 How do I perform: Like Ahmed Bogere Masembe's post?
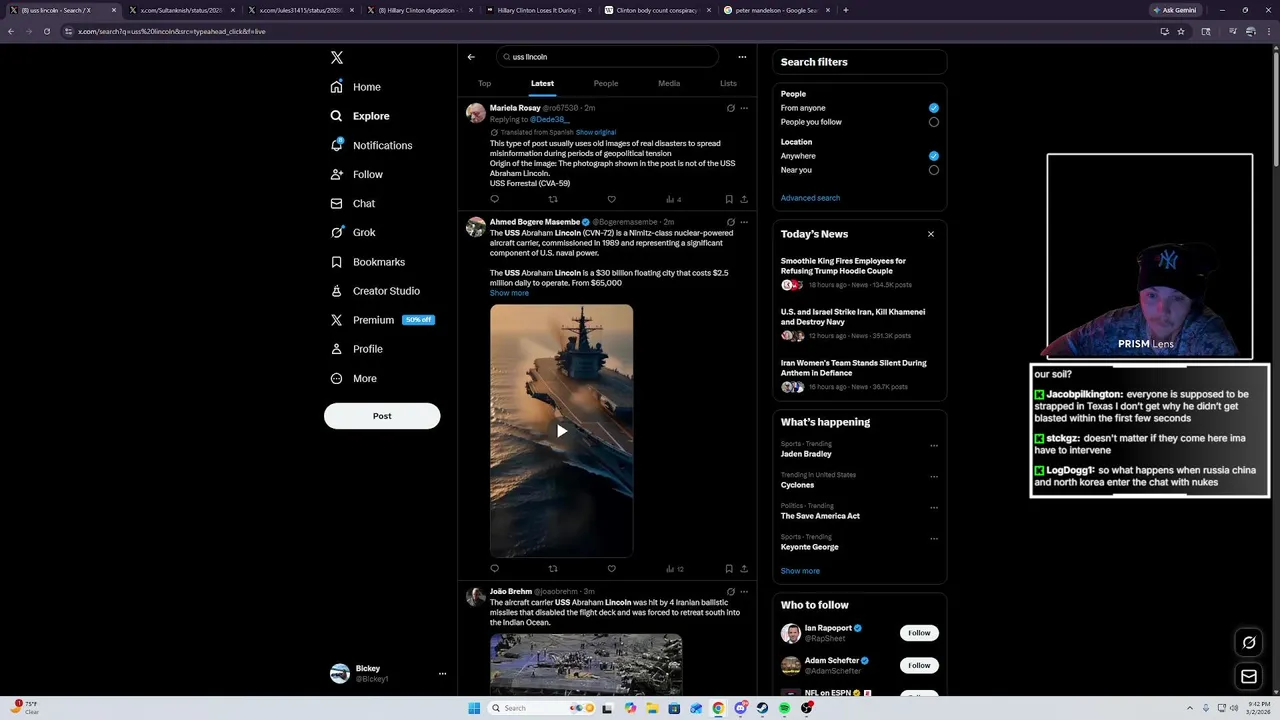[612, 569]
